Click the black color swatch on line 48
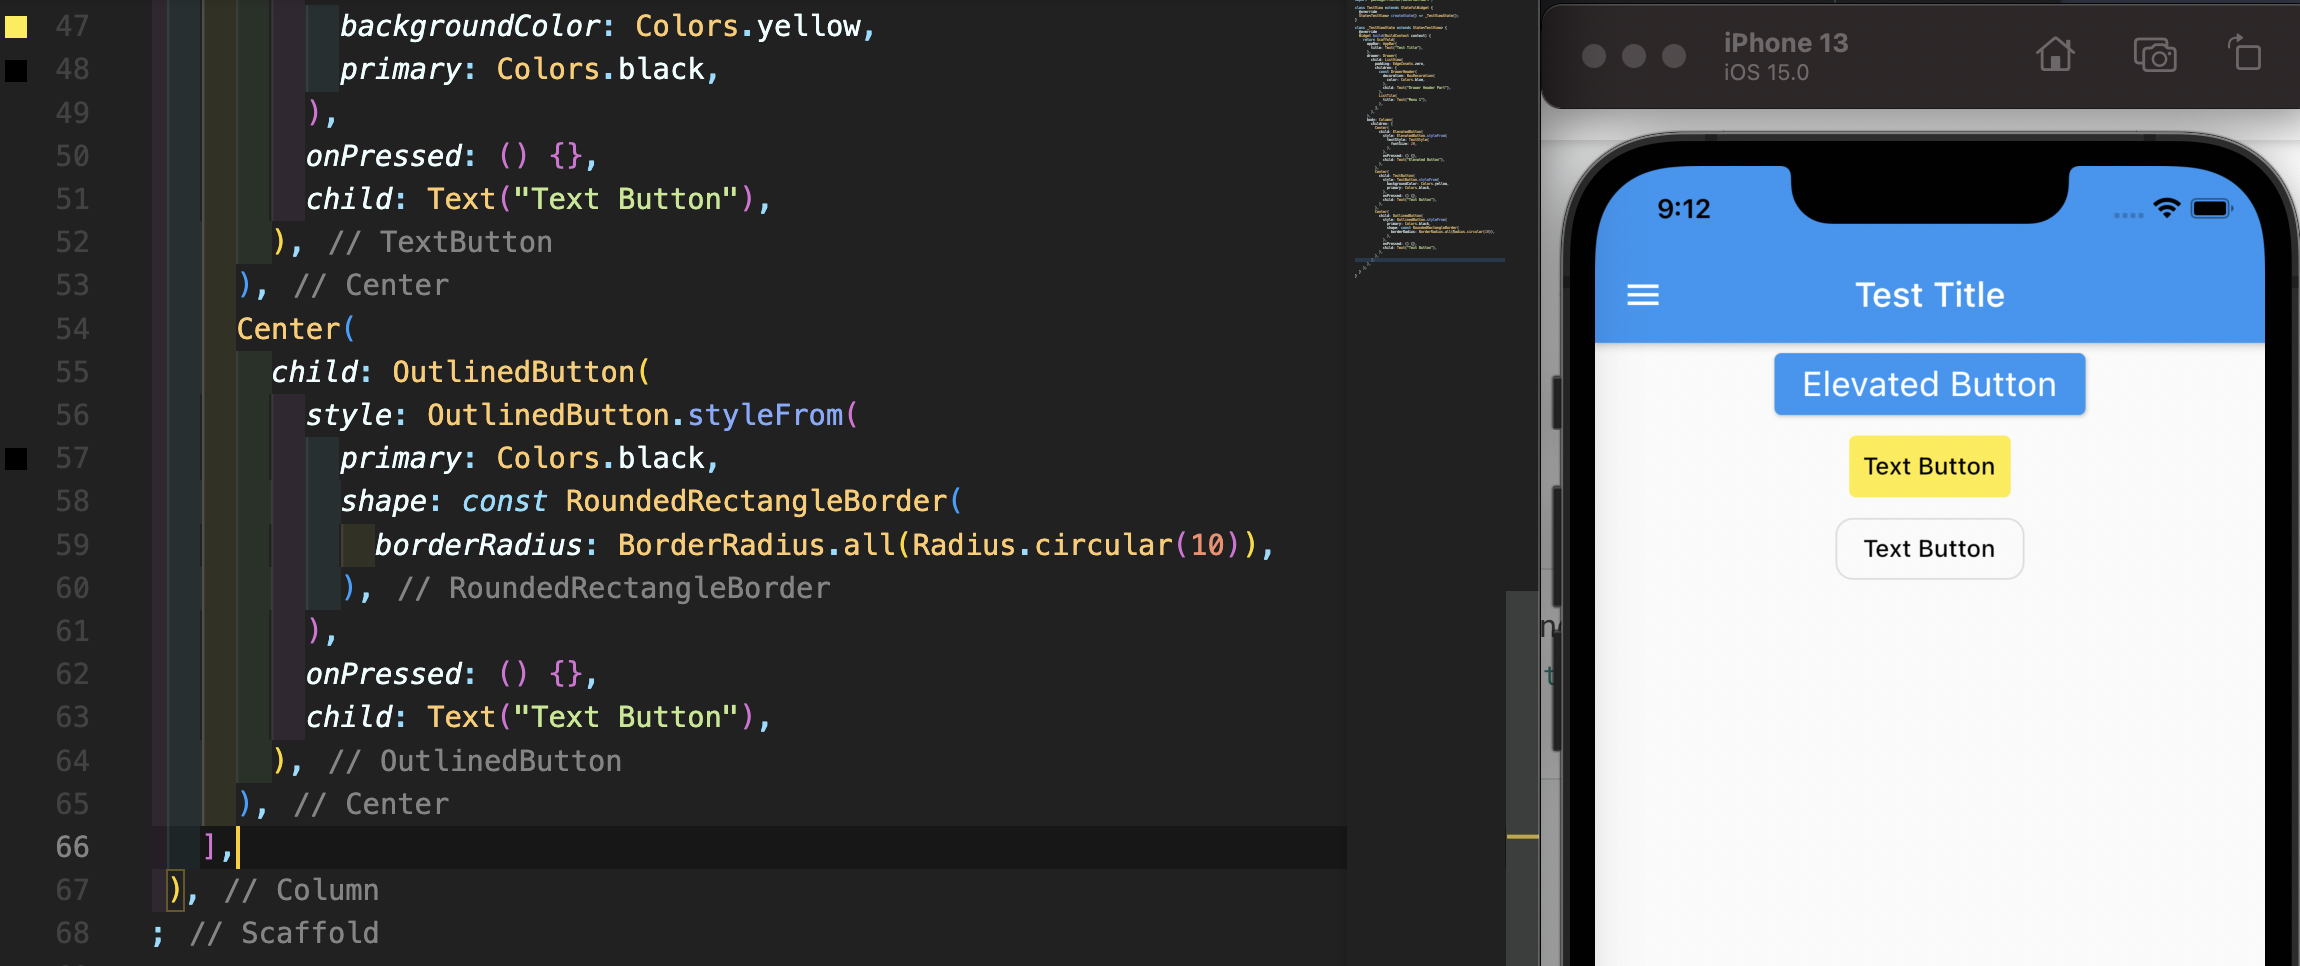2300x966 pixels. (16, 70)
